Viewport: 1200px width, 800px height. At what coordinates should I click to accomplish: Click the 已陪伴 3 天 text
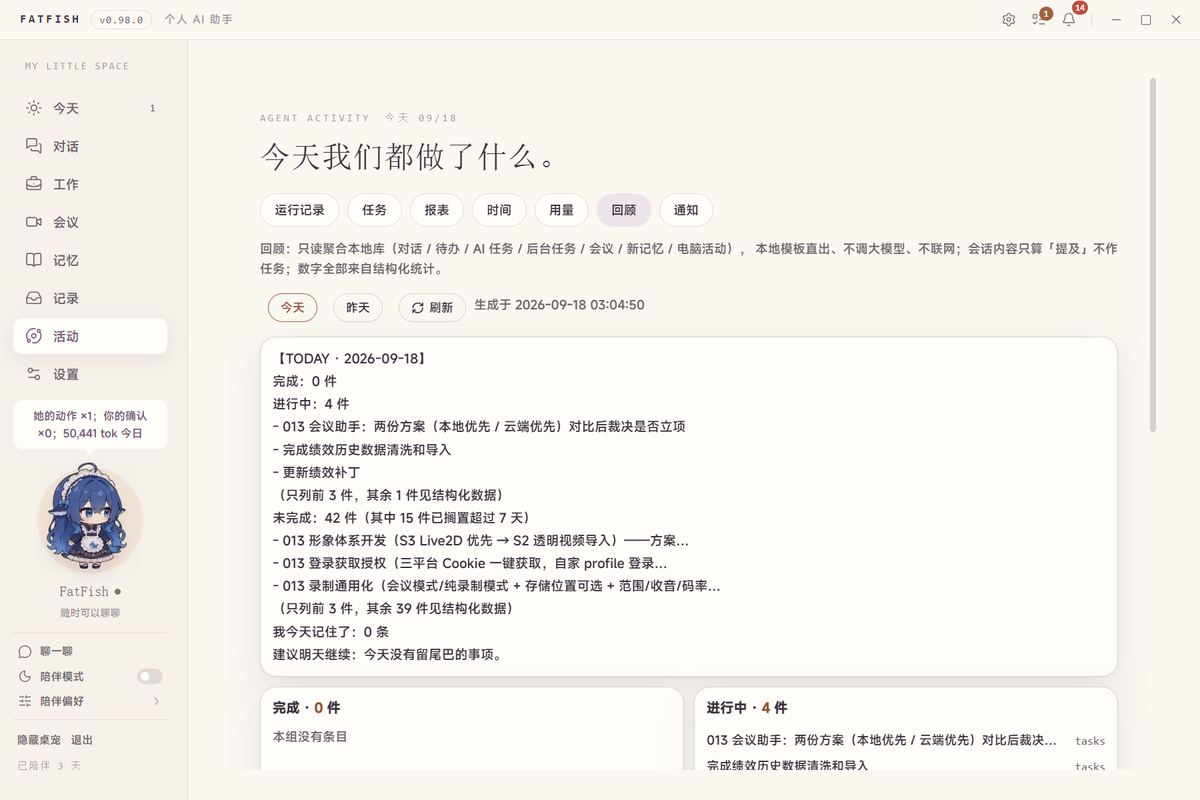[x=49, y=765]
